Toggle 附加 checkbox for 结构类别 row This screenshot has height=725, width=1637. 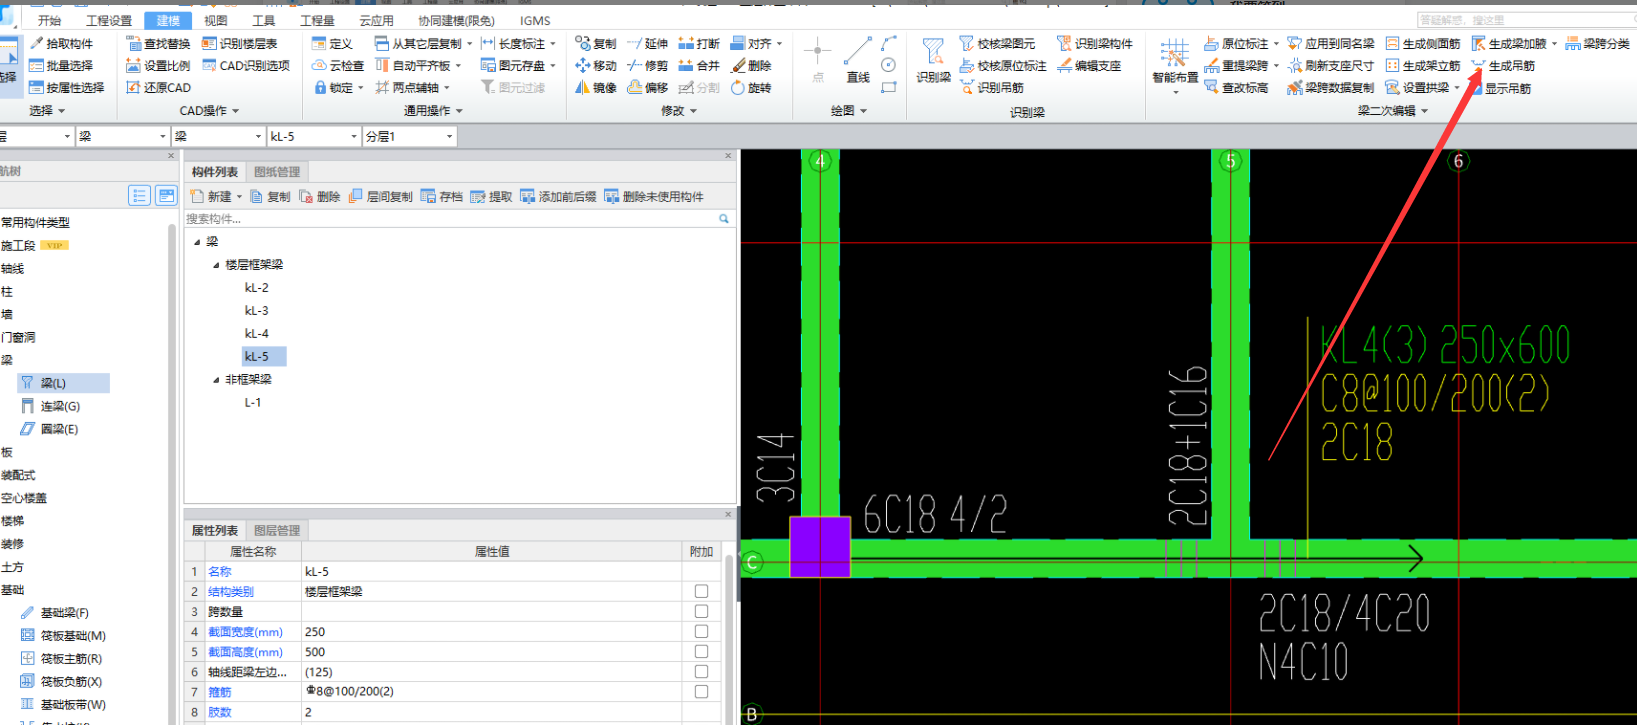701,591
